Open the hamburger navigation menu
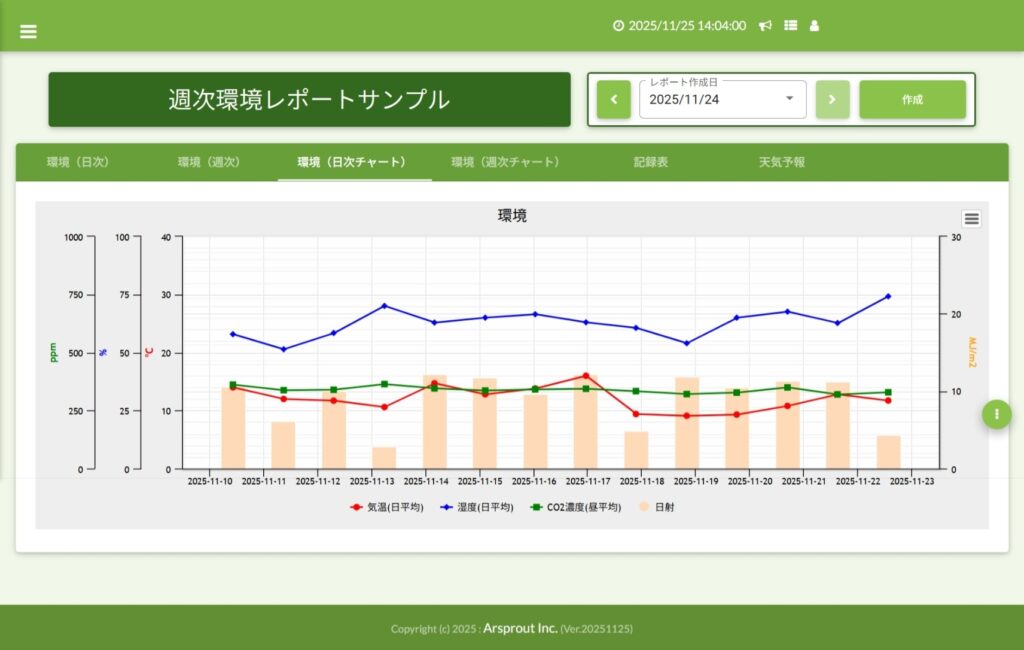The width and height of the screenshot is (1024, 650). pyautogui.click(x=28, y=31)
